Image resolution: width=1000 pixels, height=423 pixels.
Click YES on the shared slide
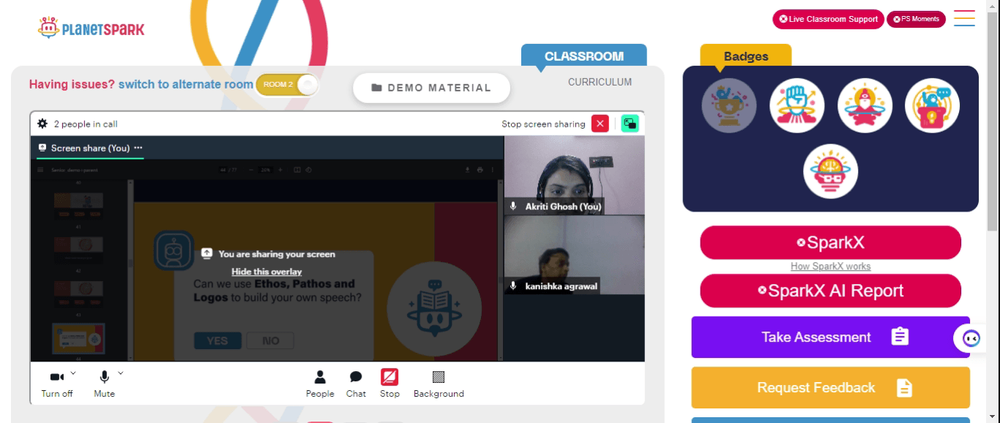217,341
